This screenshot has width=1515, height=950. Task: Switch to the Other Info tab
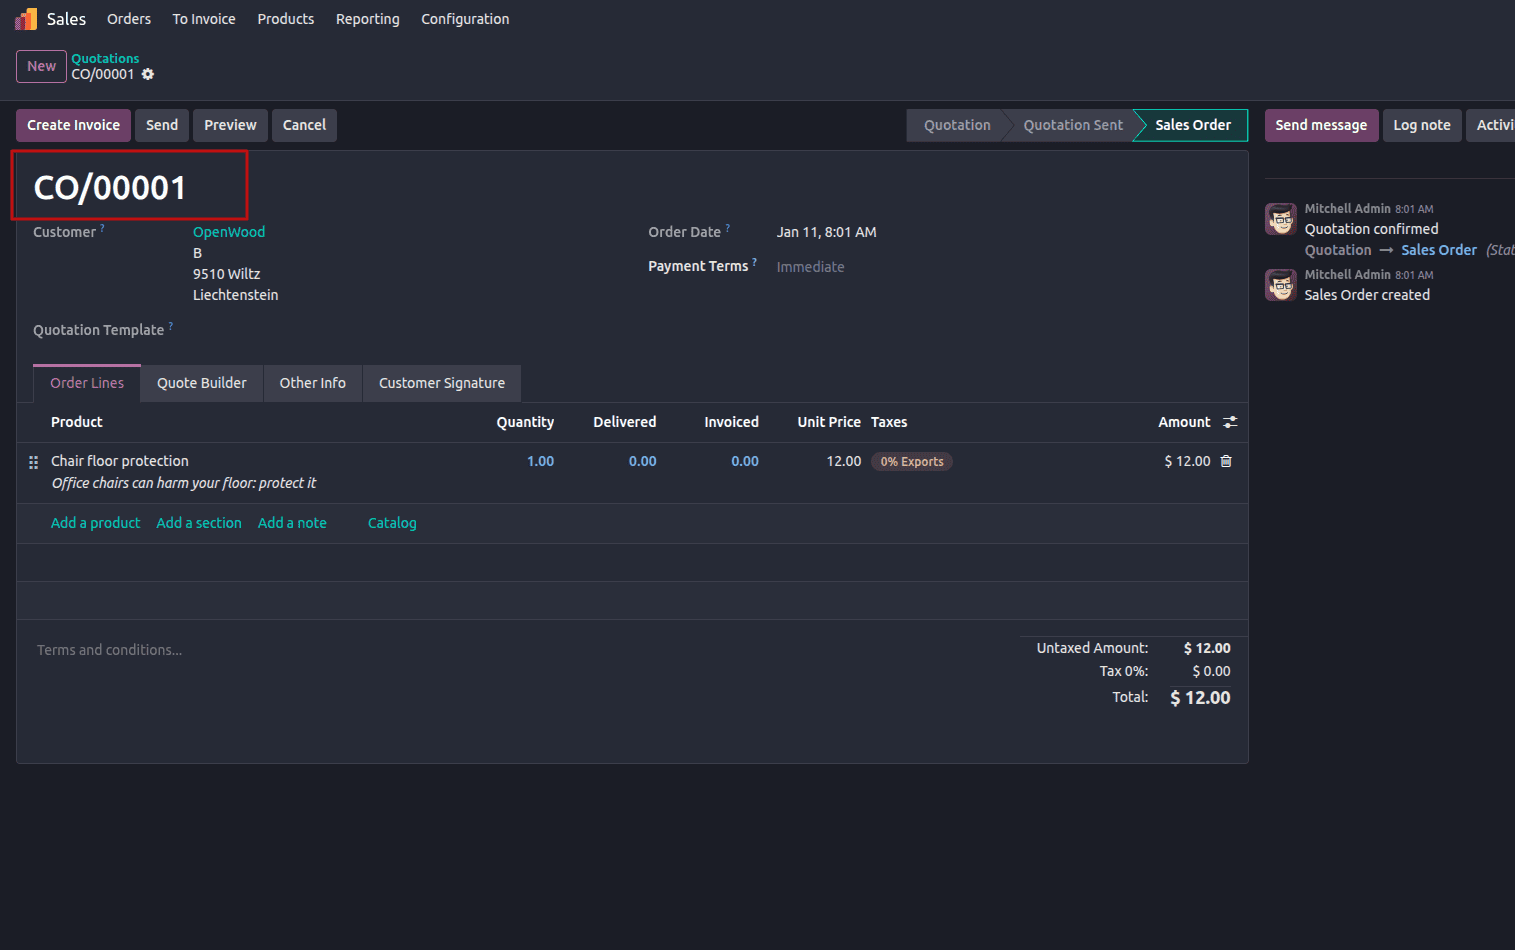[x=313, y=383]
